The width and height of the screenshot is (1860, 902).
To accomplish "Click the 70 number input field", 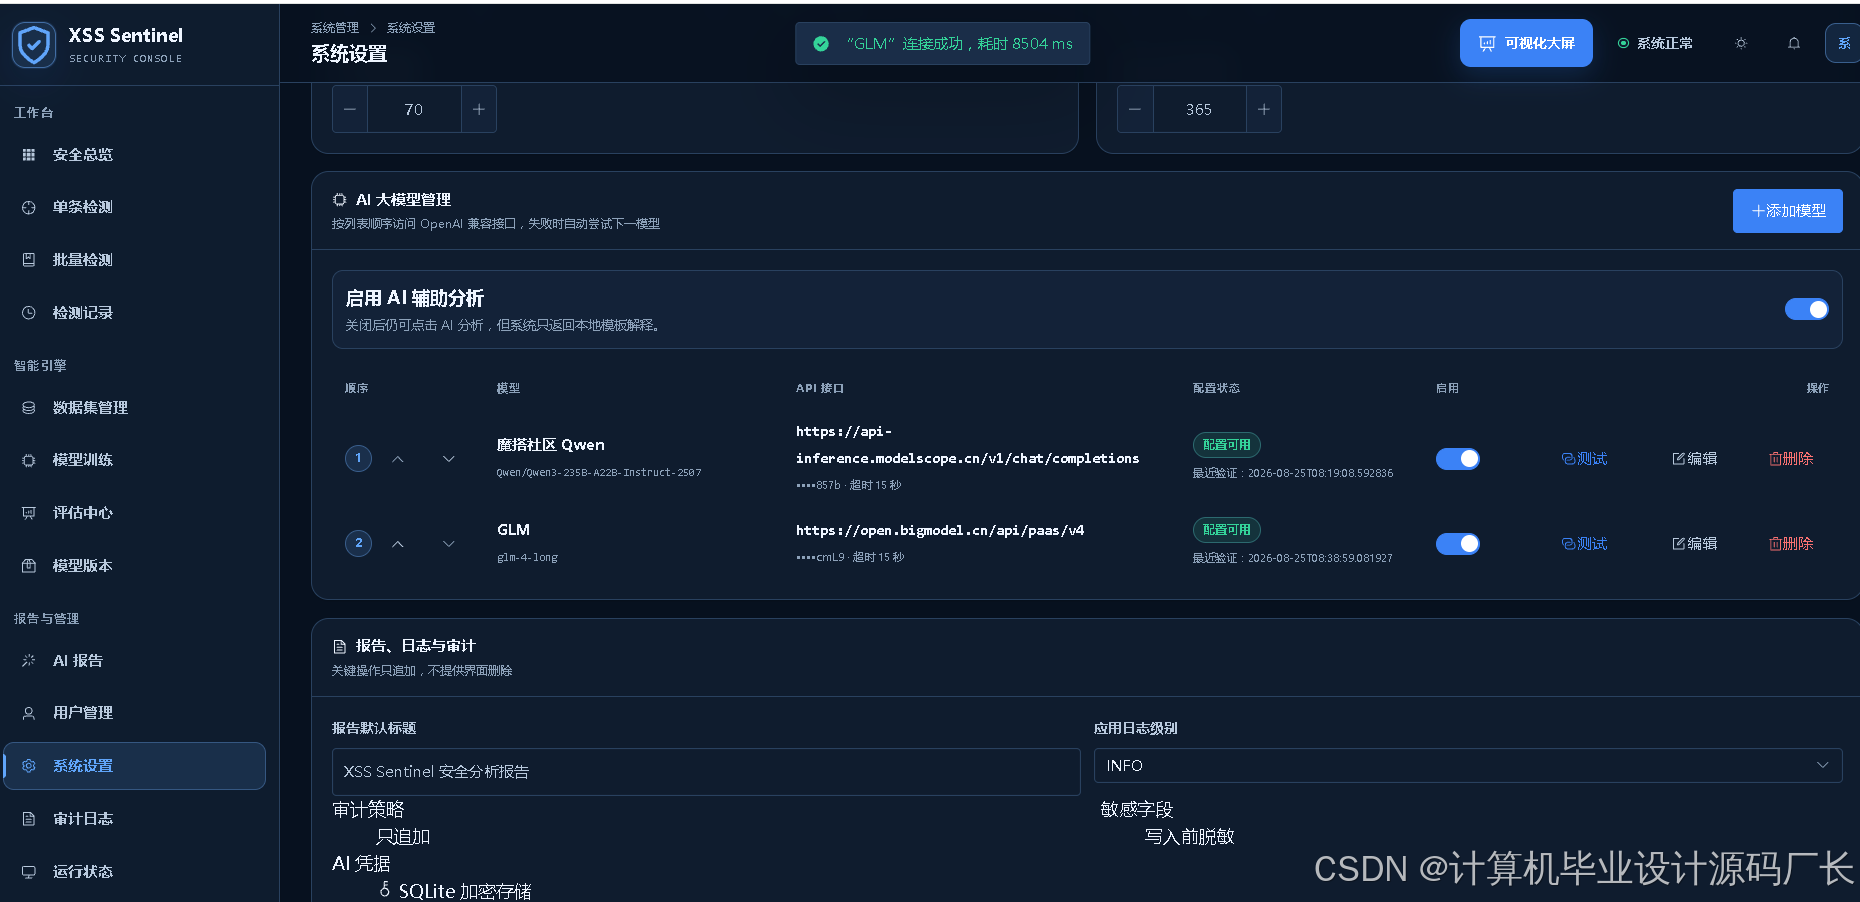I will 414,110.
